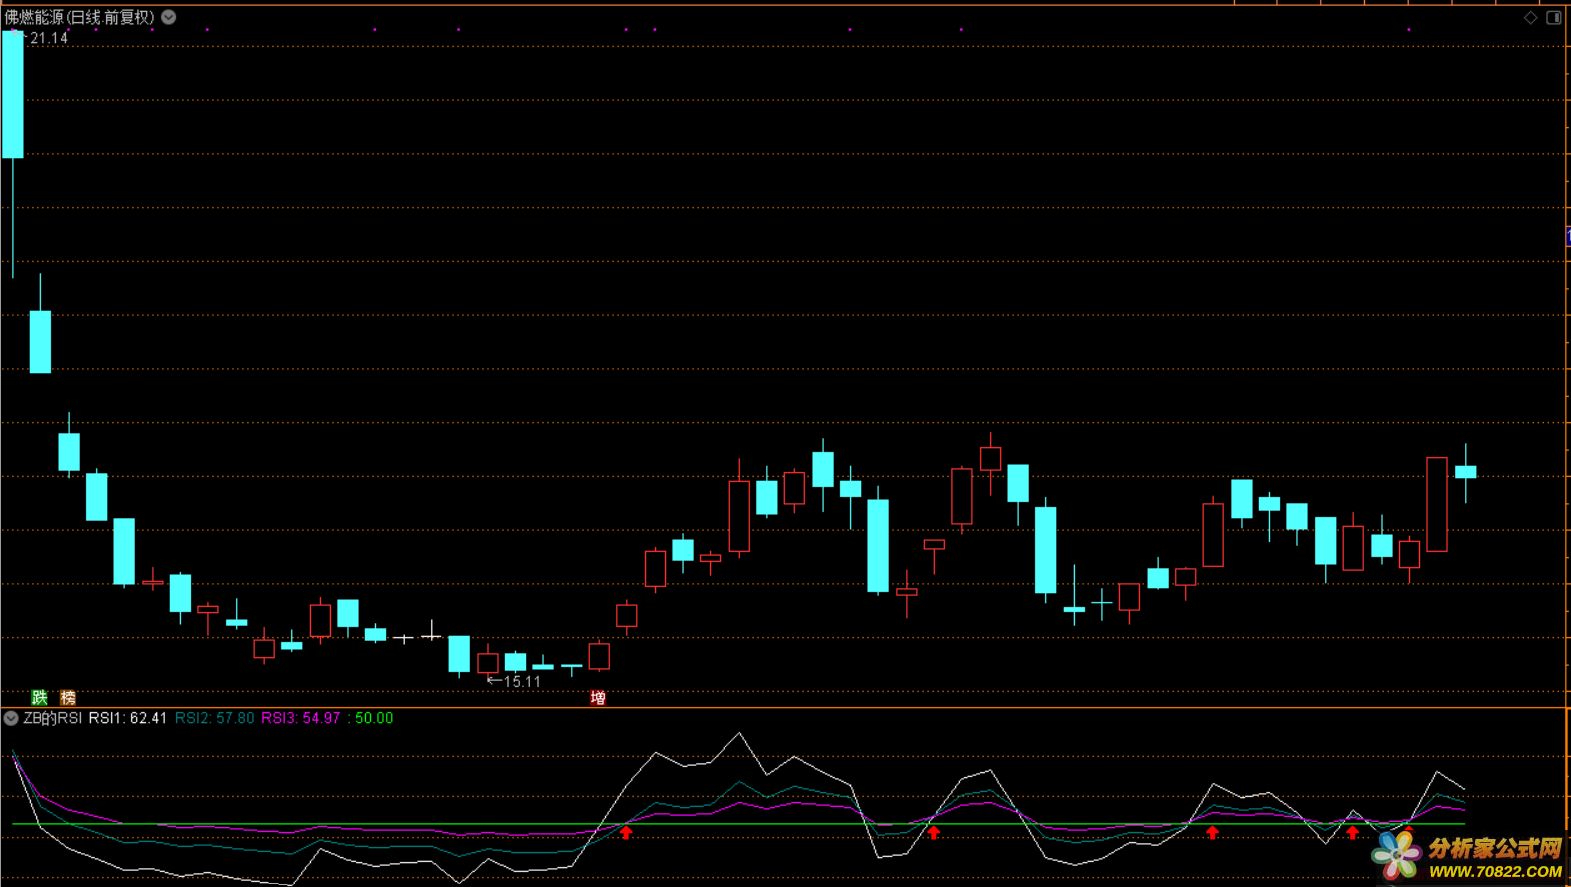The width and height of the screenshot is (1571, 887).
Task: Click the red 增 badge
Action: (598, 697)
